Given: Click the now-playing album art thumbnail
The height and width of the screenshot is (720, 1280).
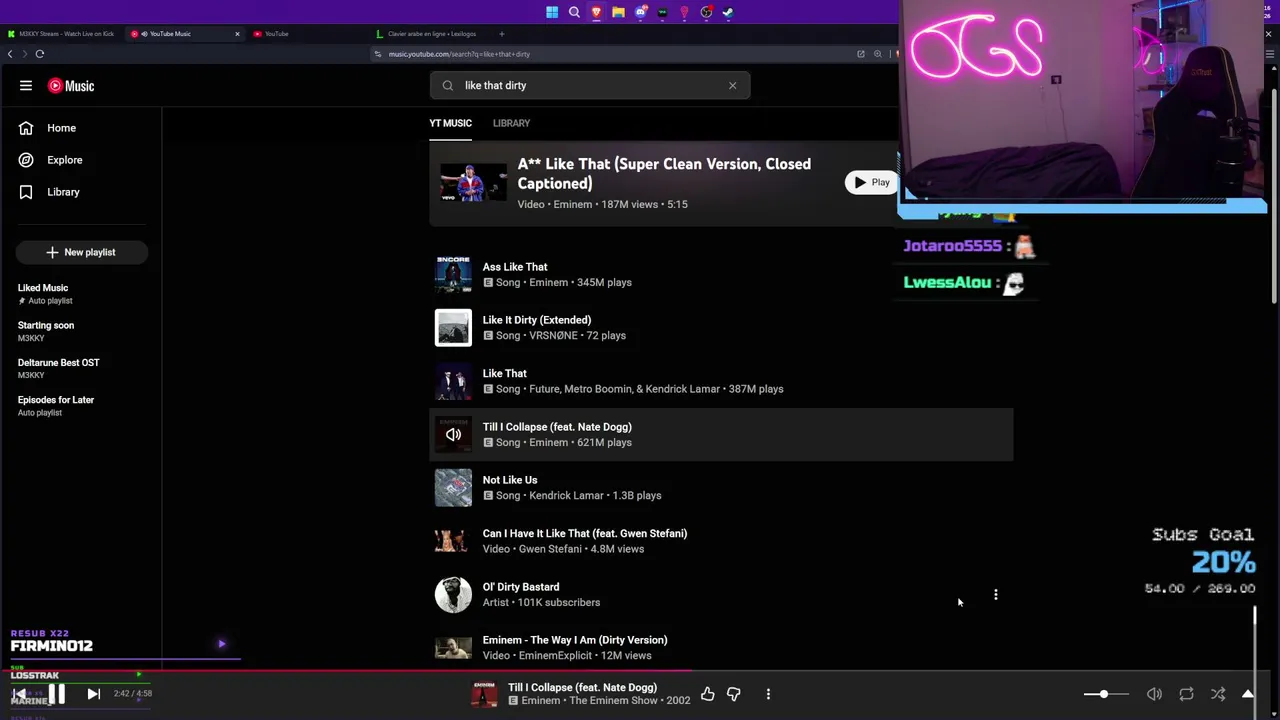Looking at the screenshot, I should 484,694.
